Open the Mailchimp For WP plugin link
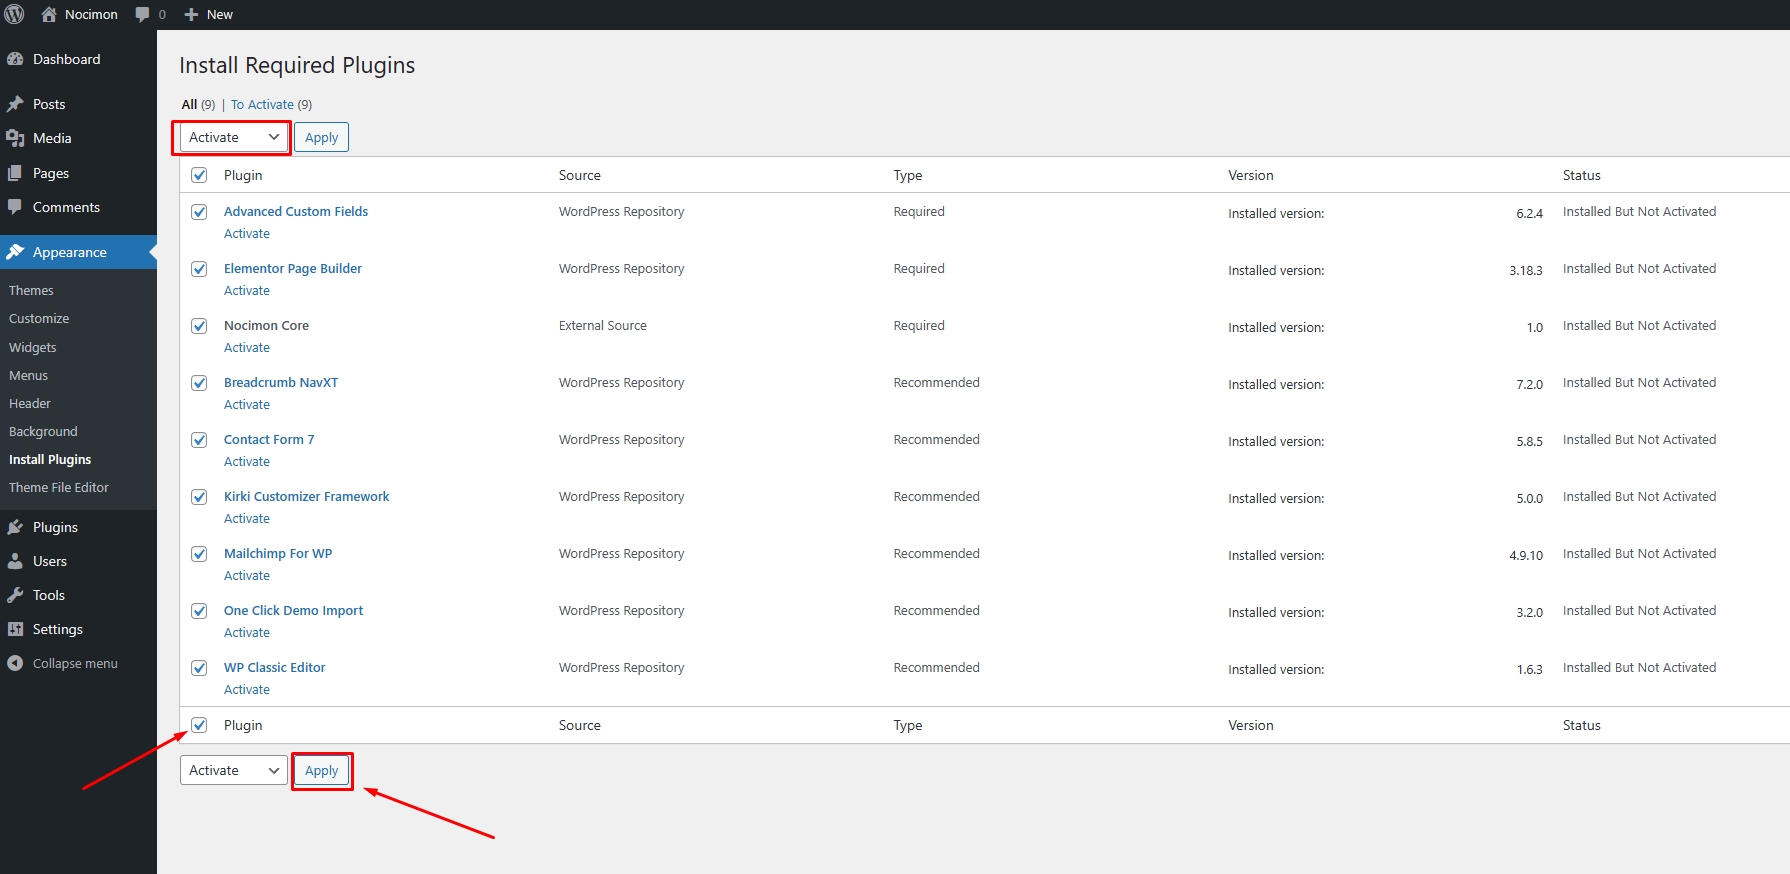The width and height of the screenshot is (1790, 874). pyautogui.click(x=278, y=553)
